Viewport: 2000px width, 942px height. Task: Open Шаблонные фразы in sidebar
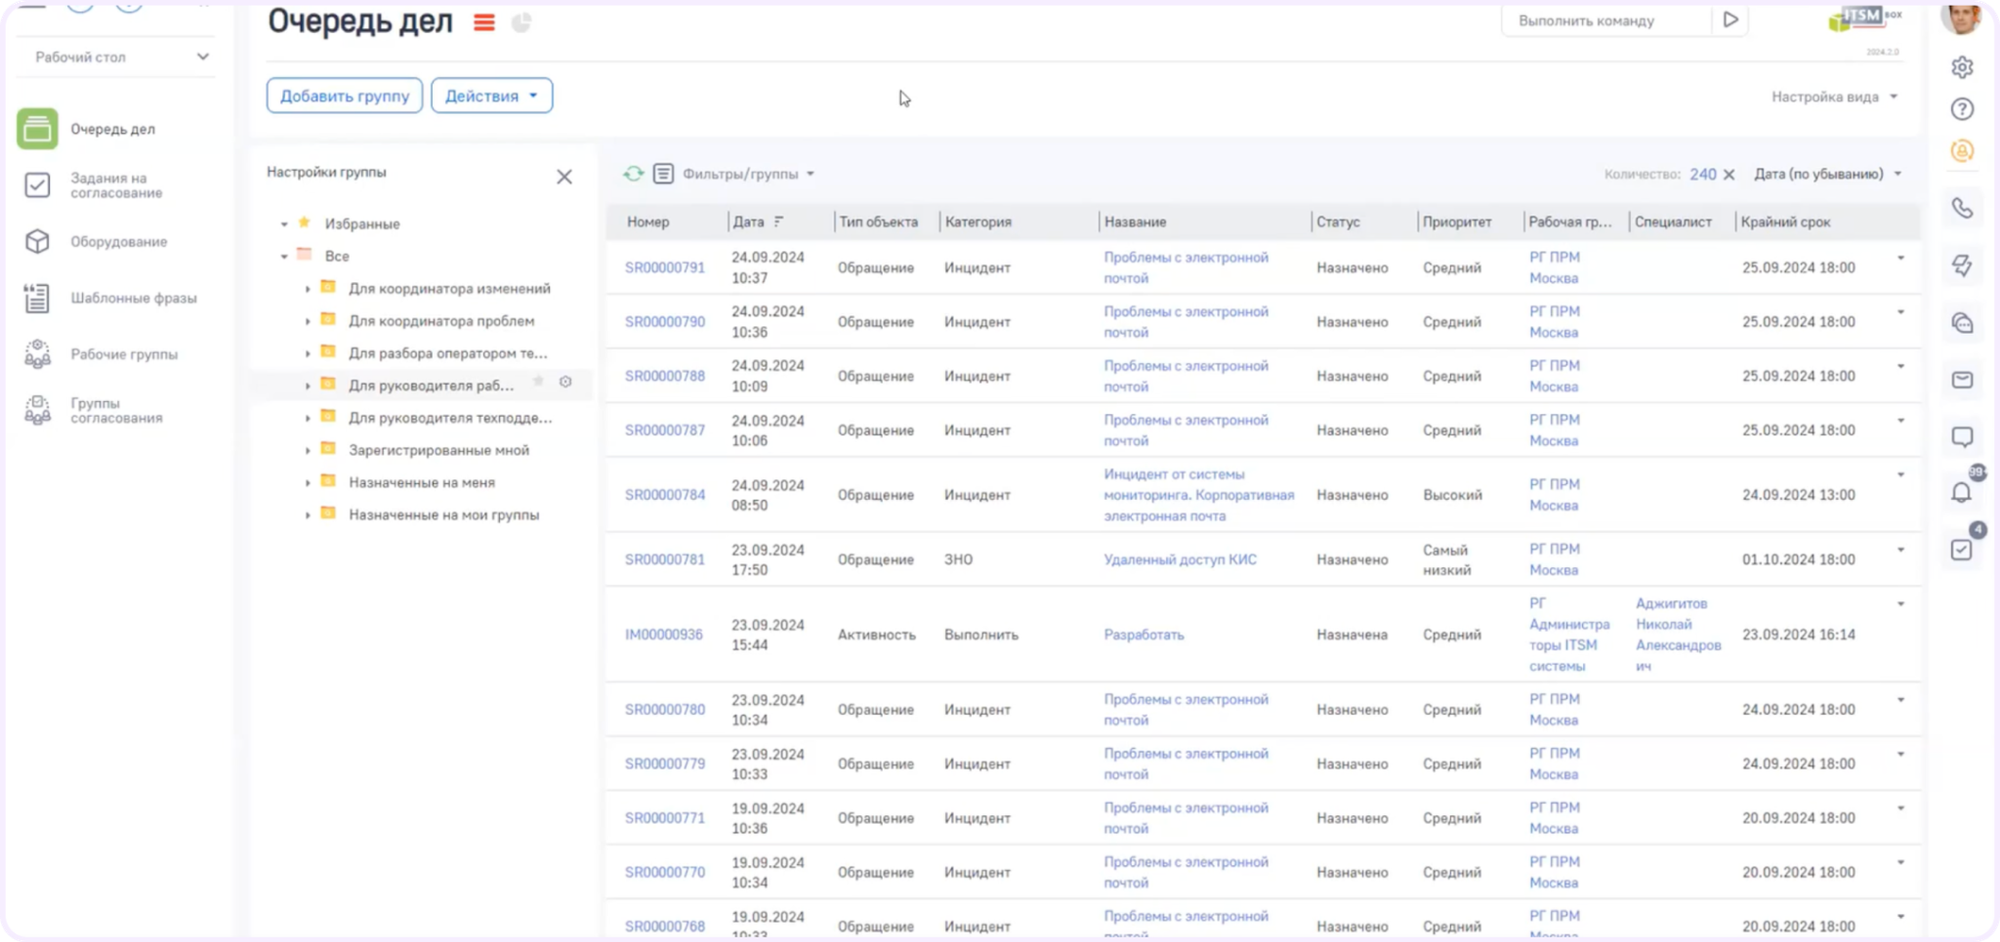(110, 298)
